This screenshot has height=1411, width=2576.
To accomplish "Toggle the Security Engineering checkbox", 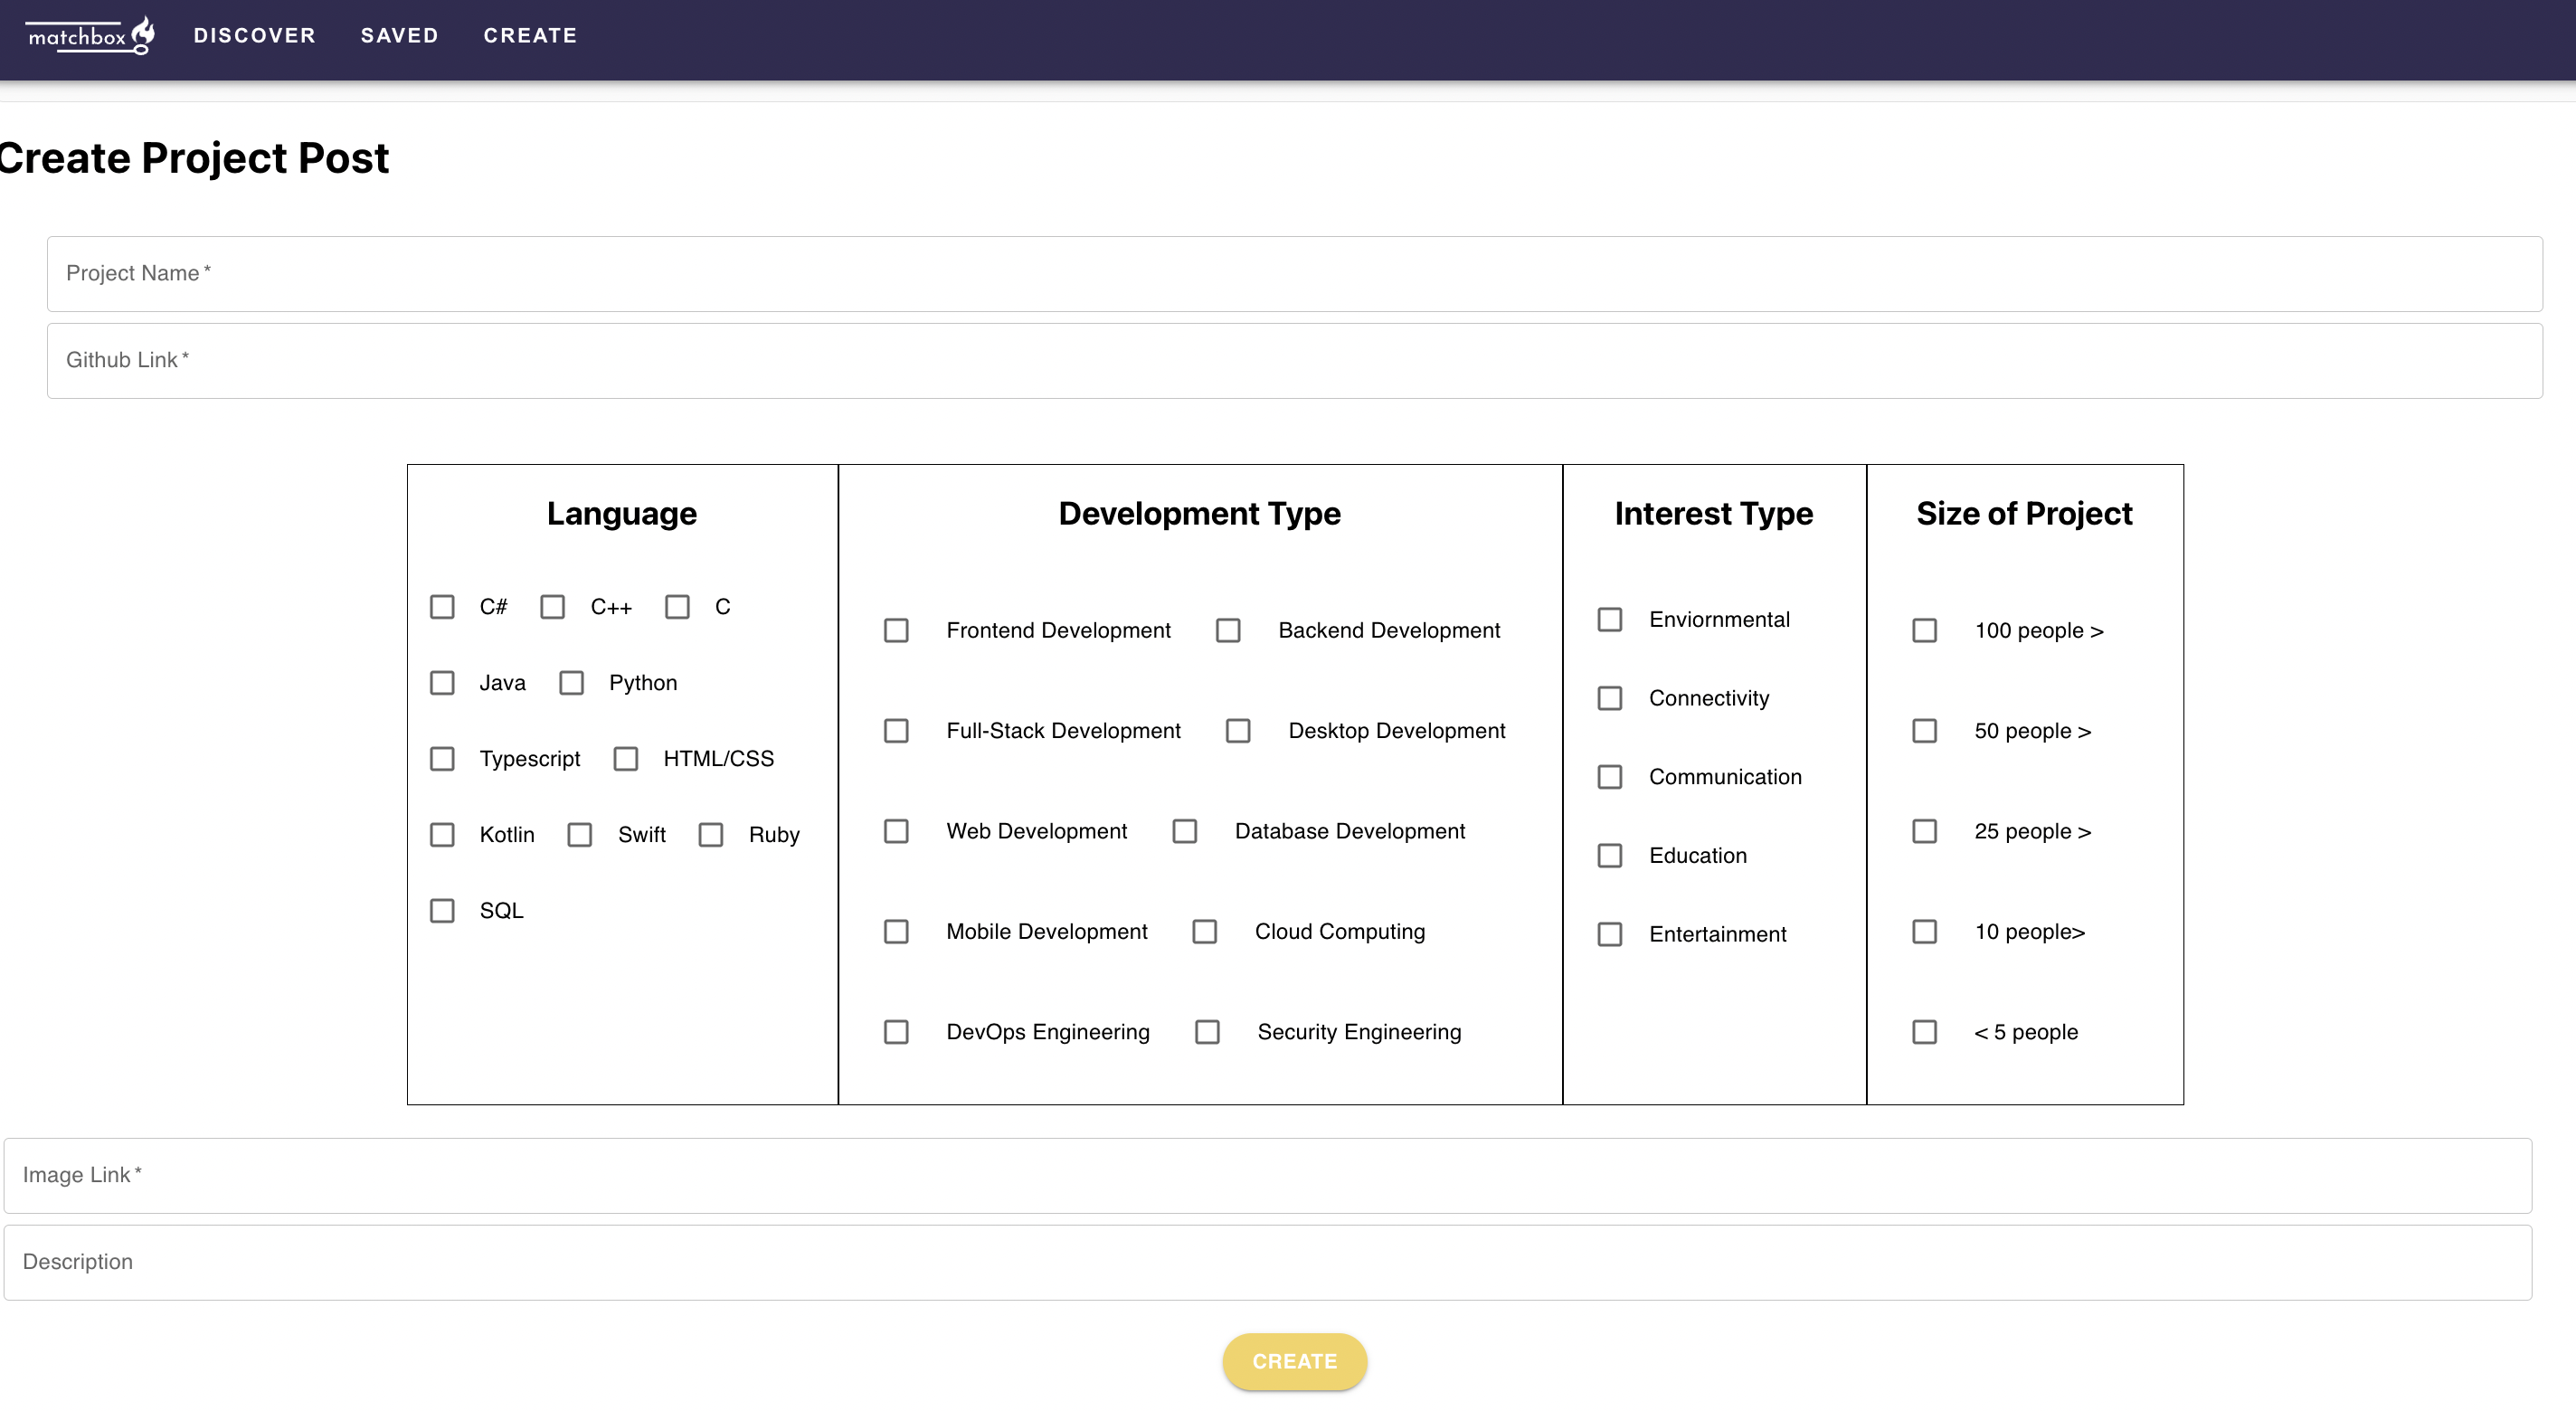I will (1207, 1032).
